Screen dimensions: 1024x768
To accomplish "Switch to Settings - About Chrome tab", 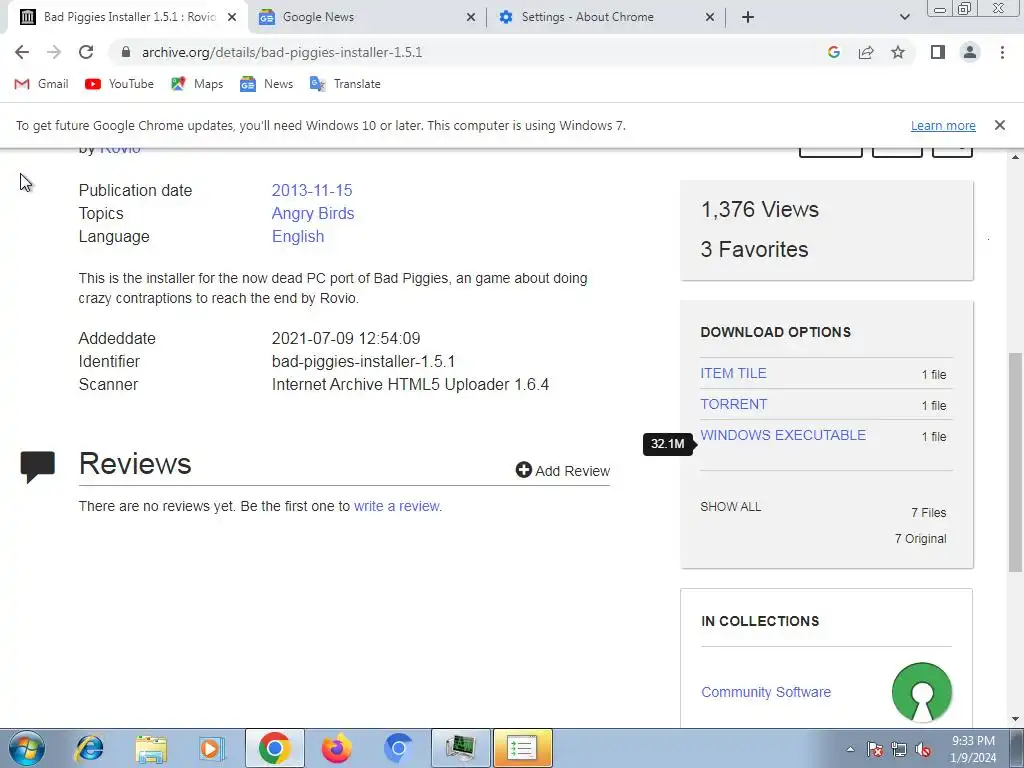I will [605, 17].
